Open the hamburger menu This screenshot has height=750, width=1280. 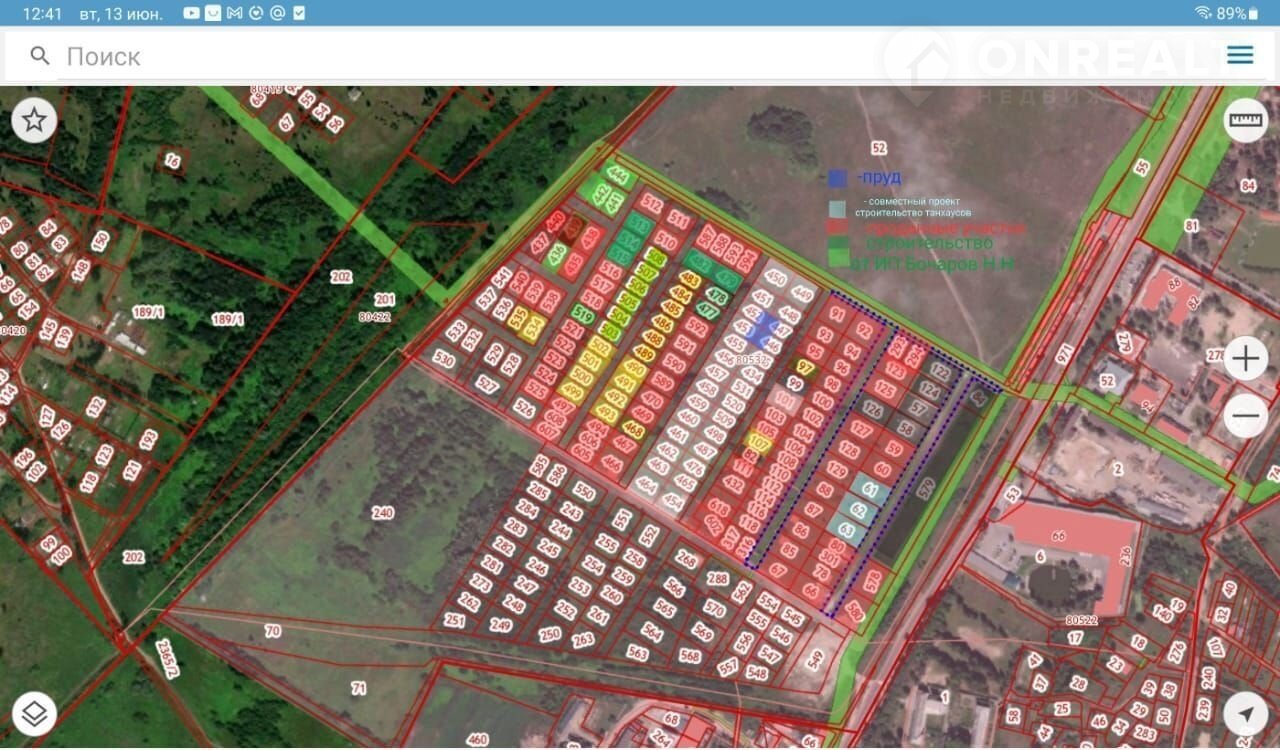(x=1240, y=55)
